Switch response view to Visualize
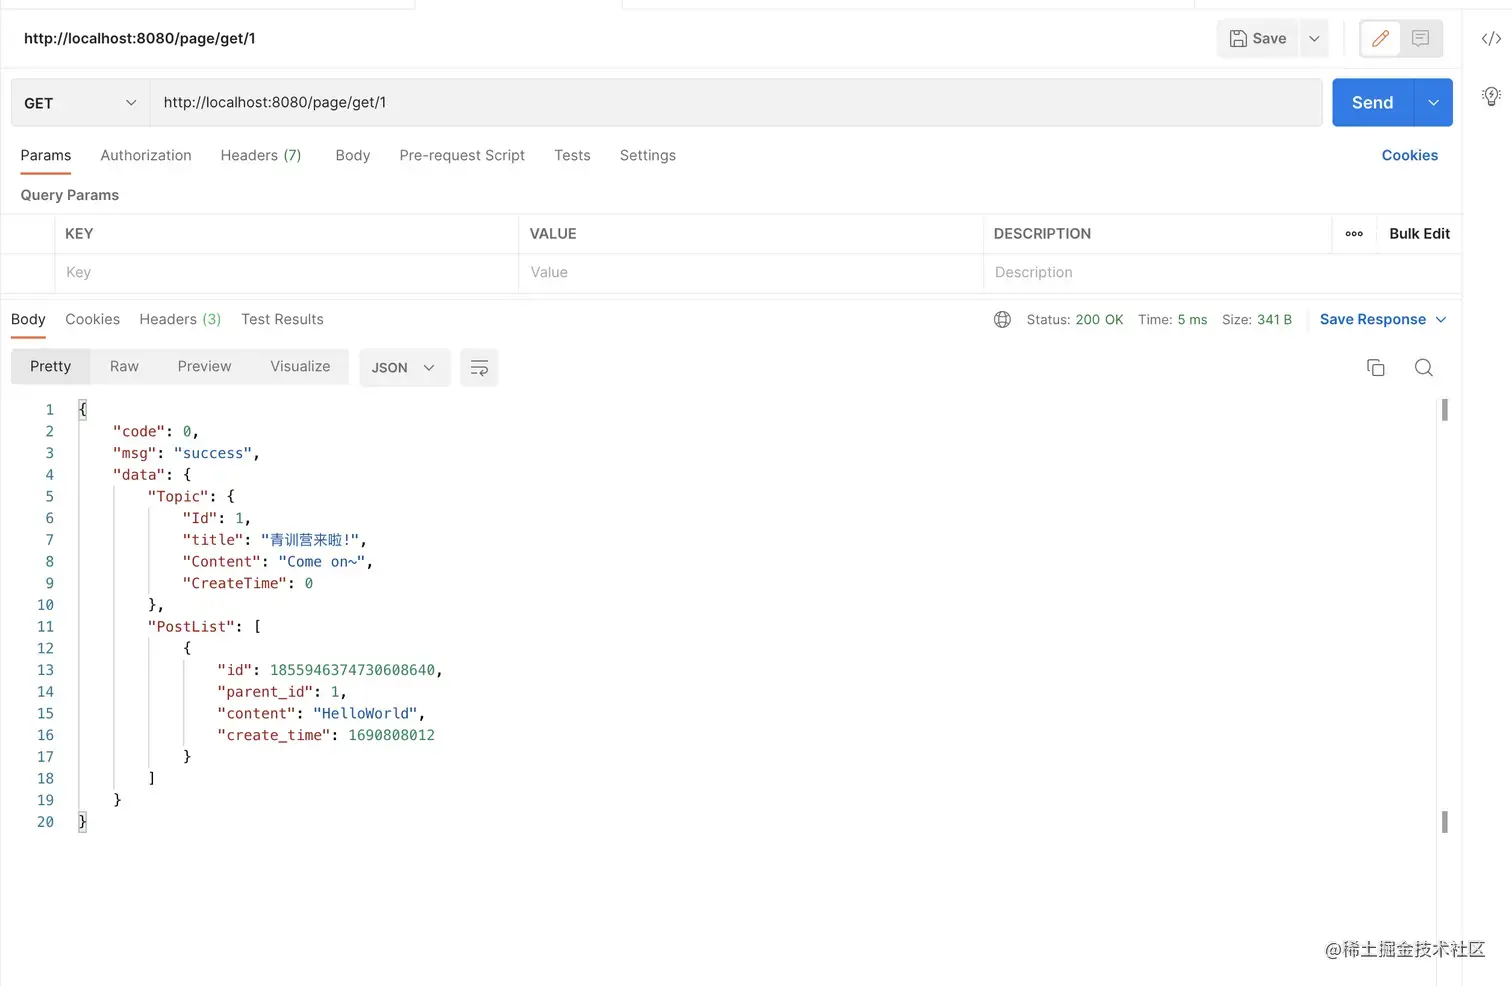 coord(300,367)
